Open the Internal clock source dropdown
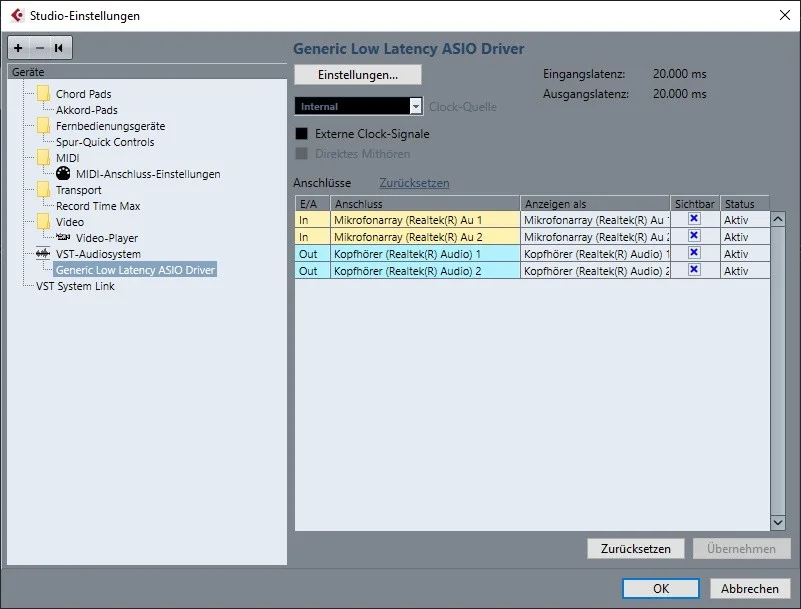The image size is (801, 609). point(359,106)
